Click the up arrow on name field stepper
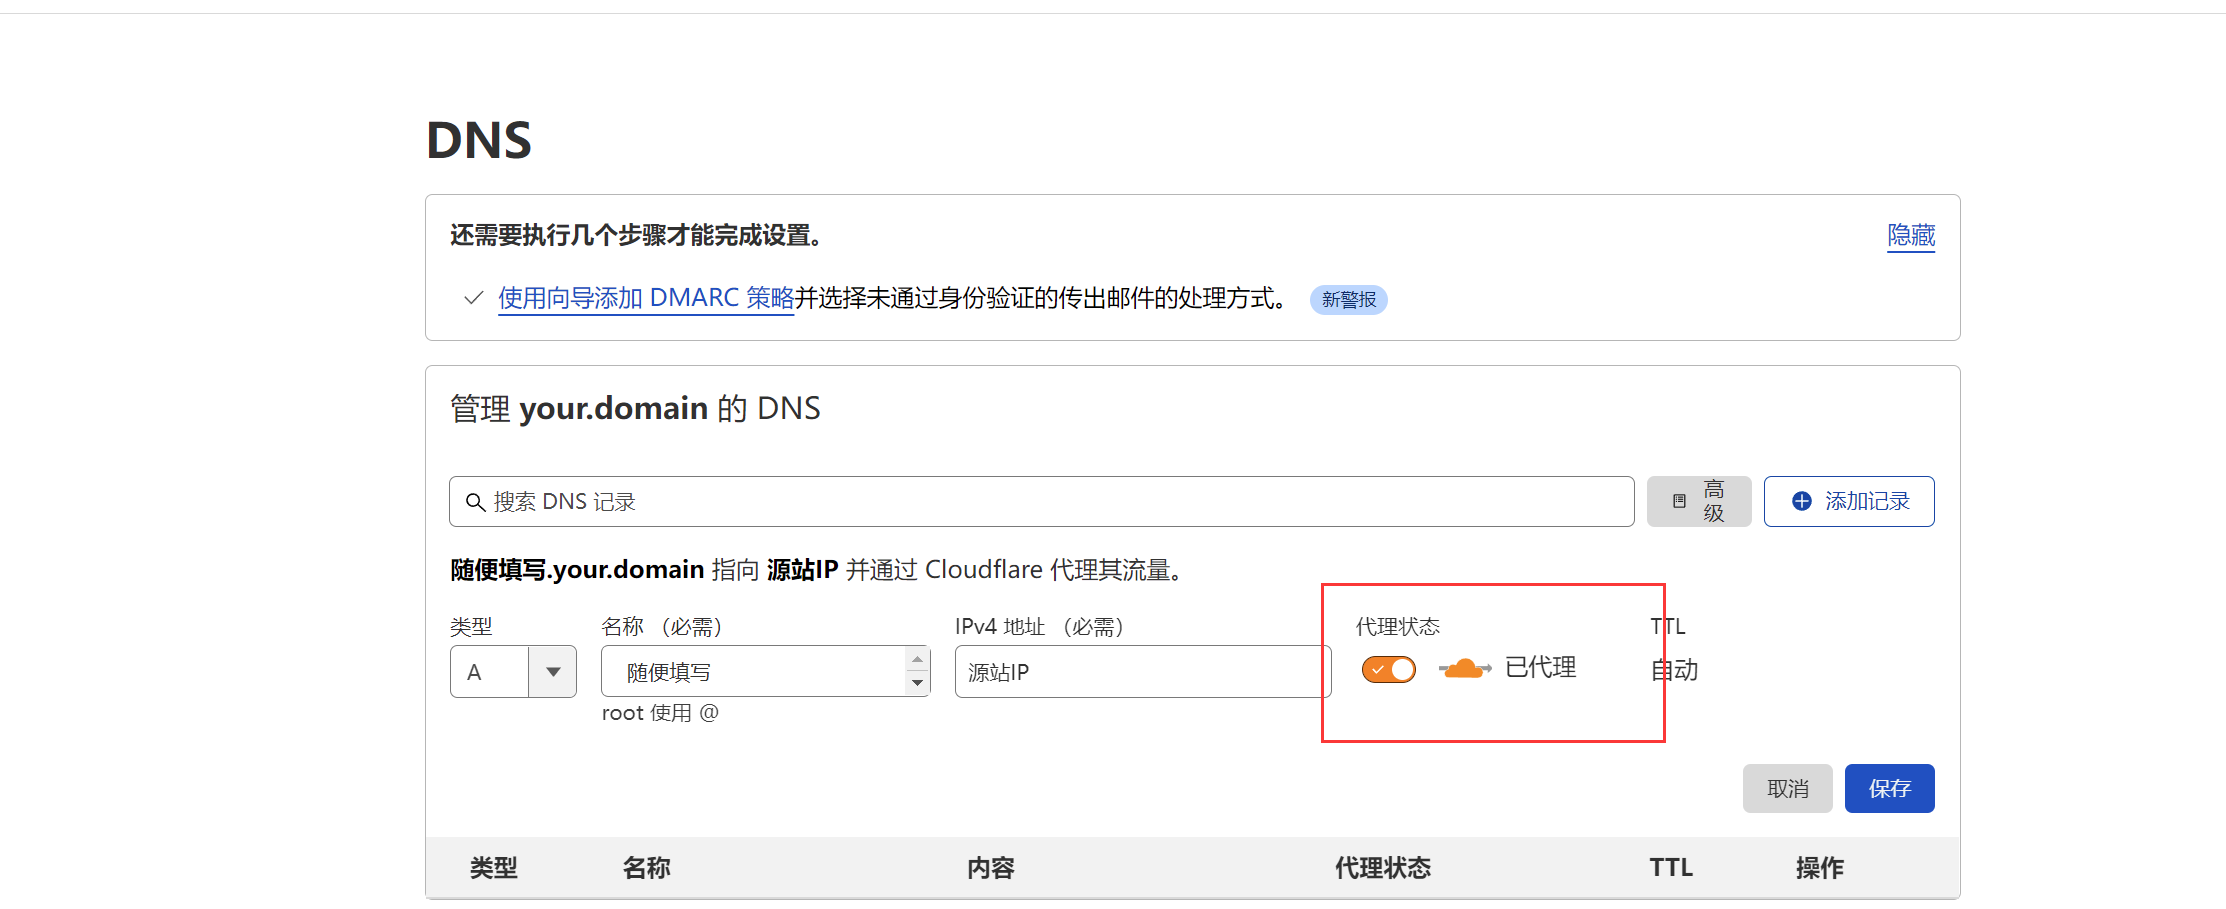 click(x=917, y=658)
